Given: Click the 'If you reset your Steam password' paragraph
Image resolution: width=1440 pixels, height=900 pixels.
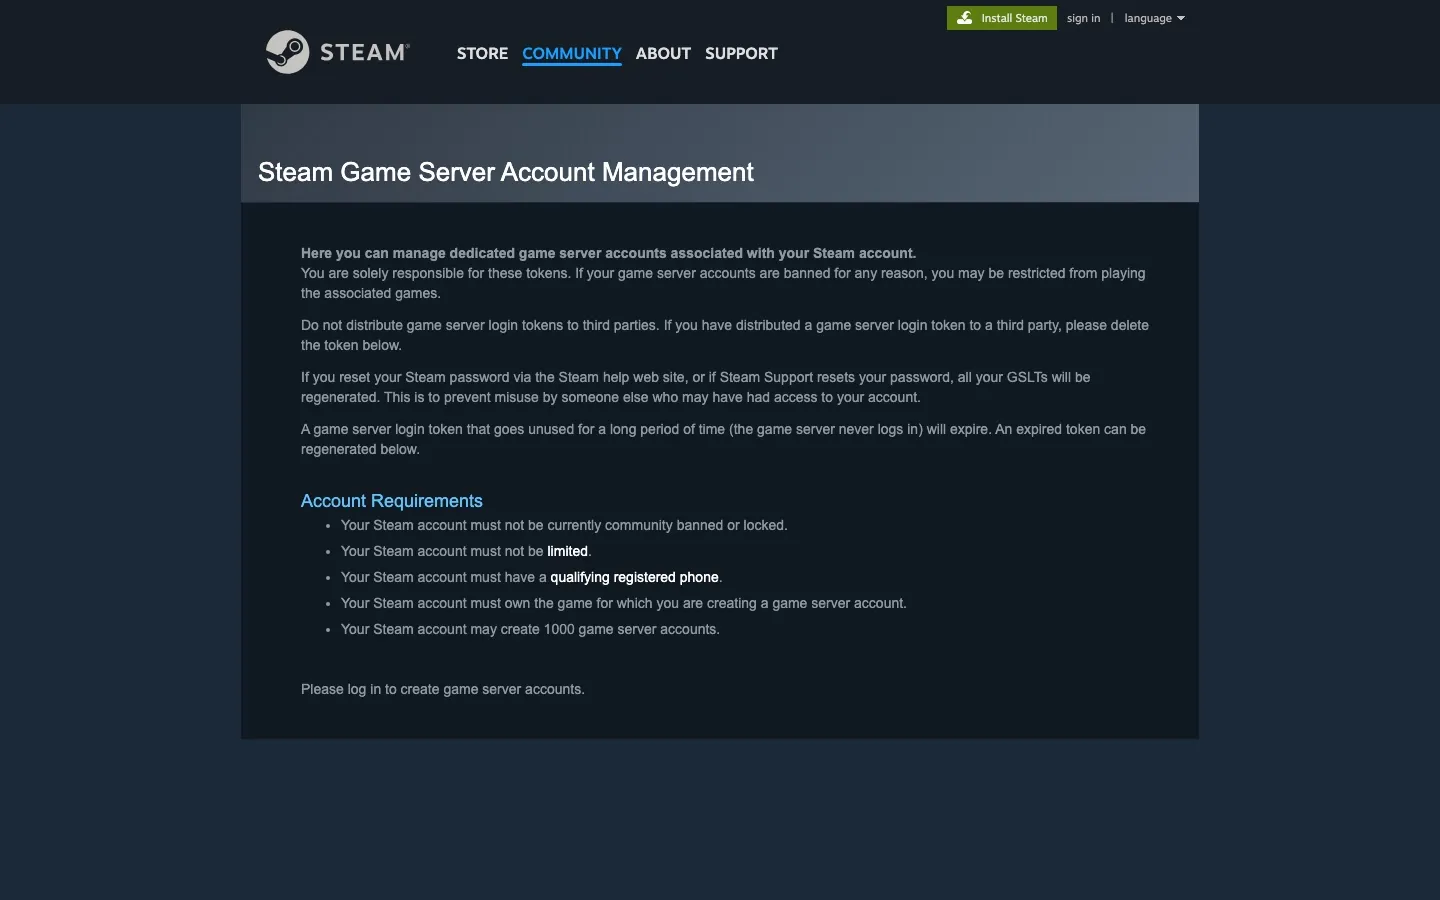Looking at the screenshot, I should (x=696, y=387).
